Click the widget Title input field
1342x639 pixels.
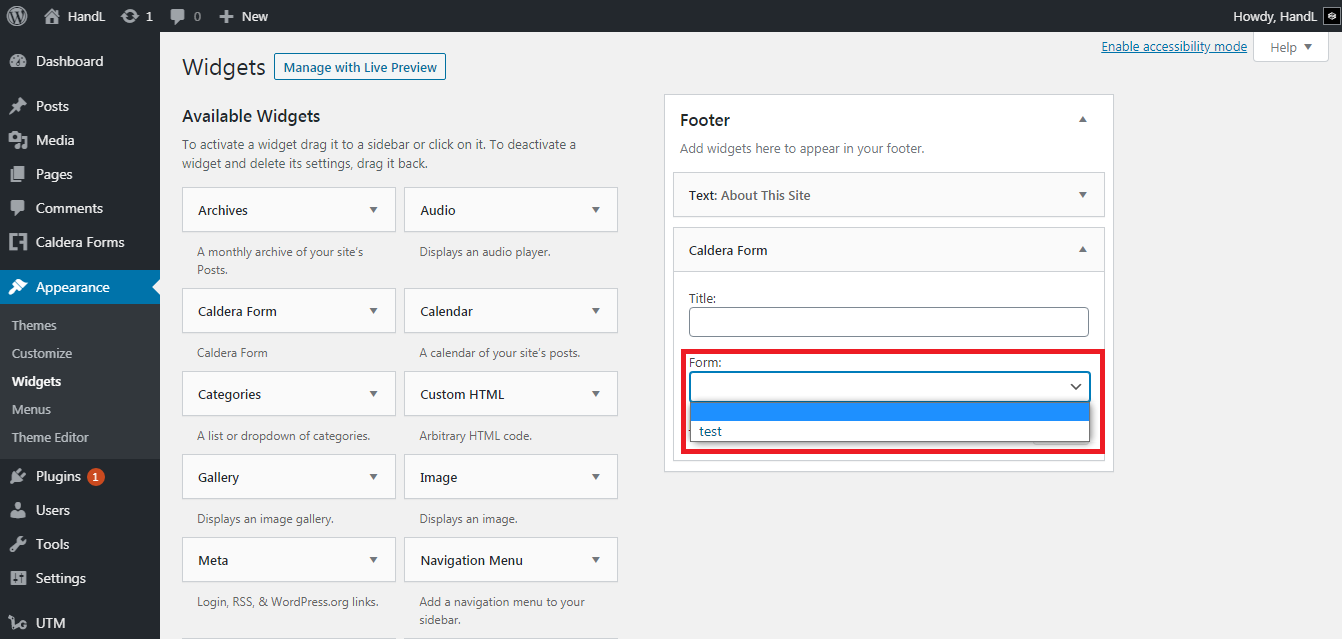tap(888, 322)
